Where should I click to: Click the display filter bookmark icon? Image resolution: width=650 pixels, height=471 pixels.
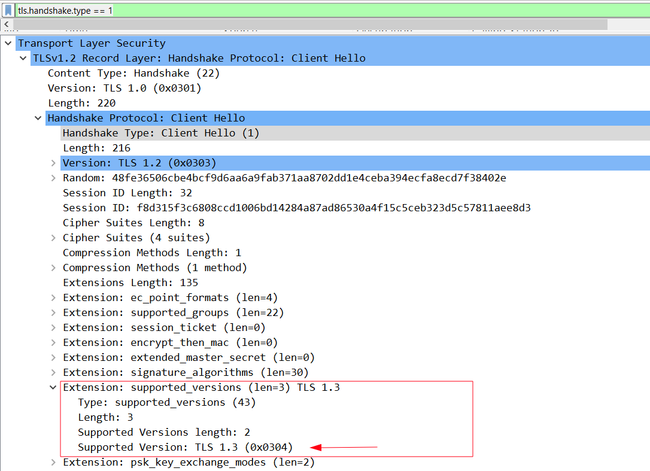point(8,10)
